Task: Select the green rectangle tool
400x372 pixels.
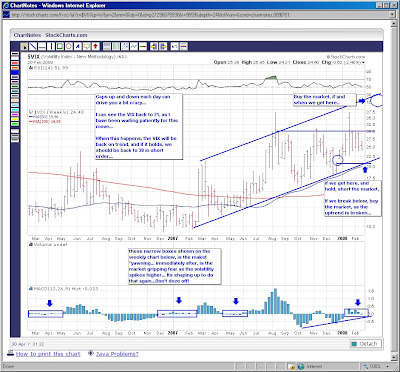Action: 60,46
